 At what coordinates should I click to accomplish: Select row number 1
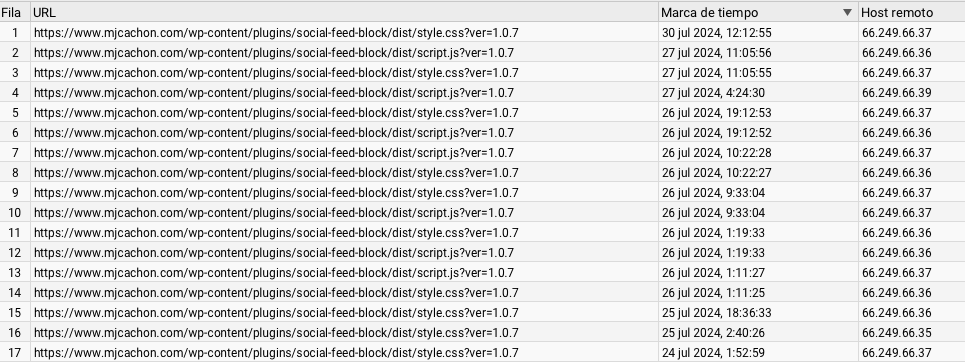coord(15,33)
